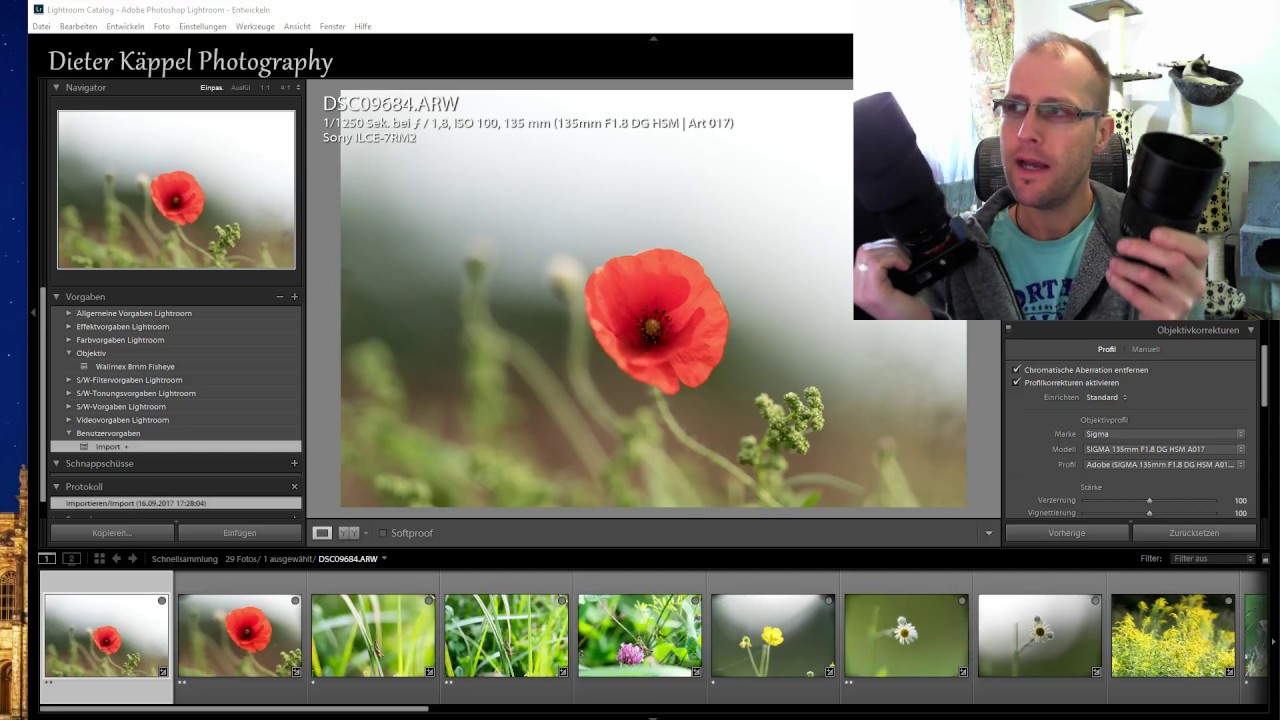Click flag circle on first poppy thumbnail
Screen dimensions: 1280x720
(162, 601)
